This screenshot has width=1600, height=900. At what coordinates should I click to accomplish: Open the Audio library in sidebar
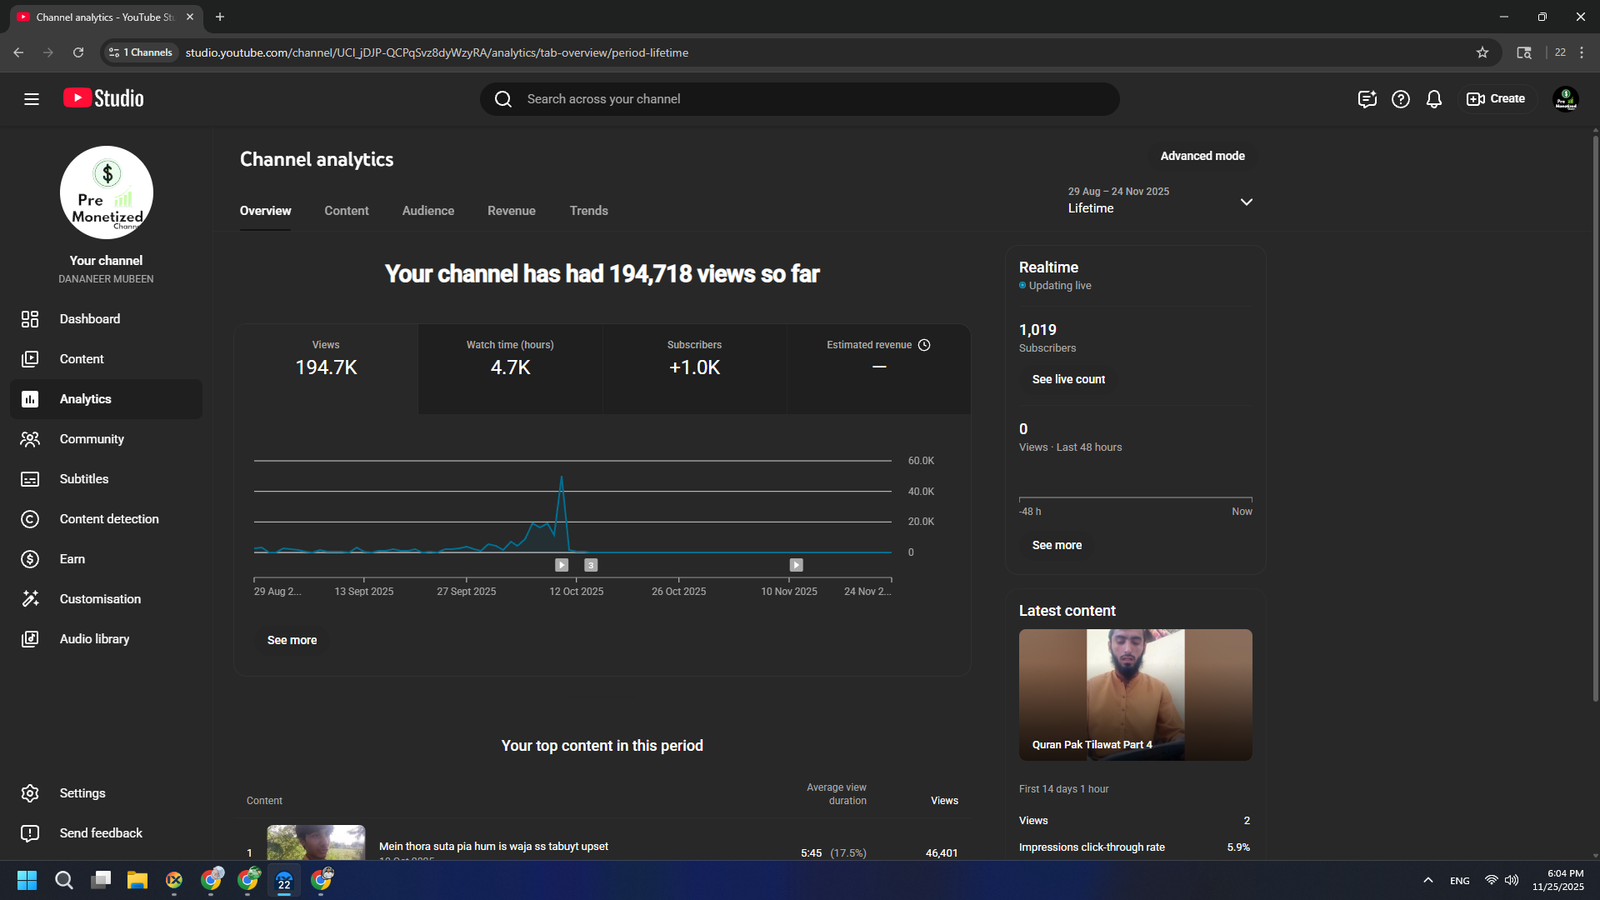(94, 639)
